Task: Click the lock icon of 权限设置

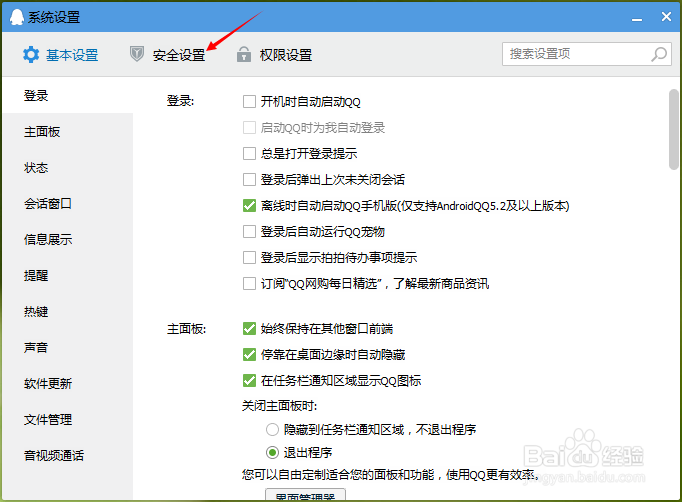Action: point(244,54)
